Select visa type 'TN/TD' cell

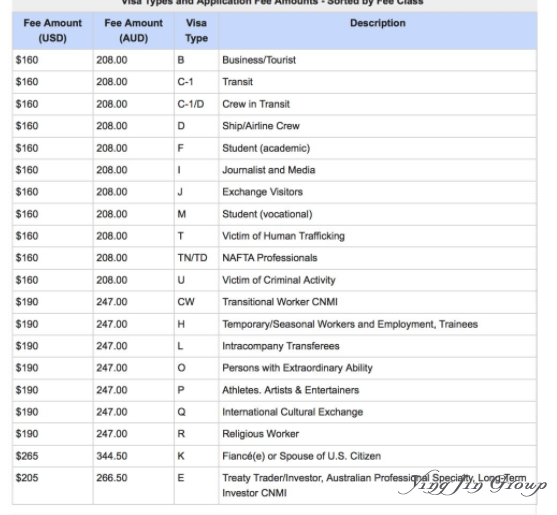(x=196, y=258)
